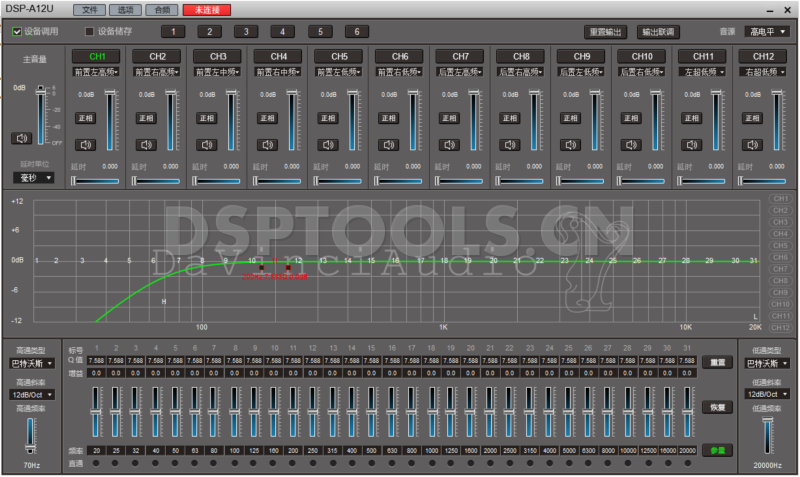Click the green 参量 button
This screenshot has width=800, height=477.
click(717, 450)
